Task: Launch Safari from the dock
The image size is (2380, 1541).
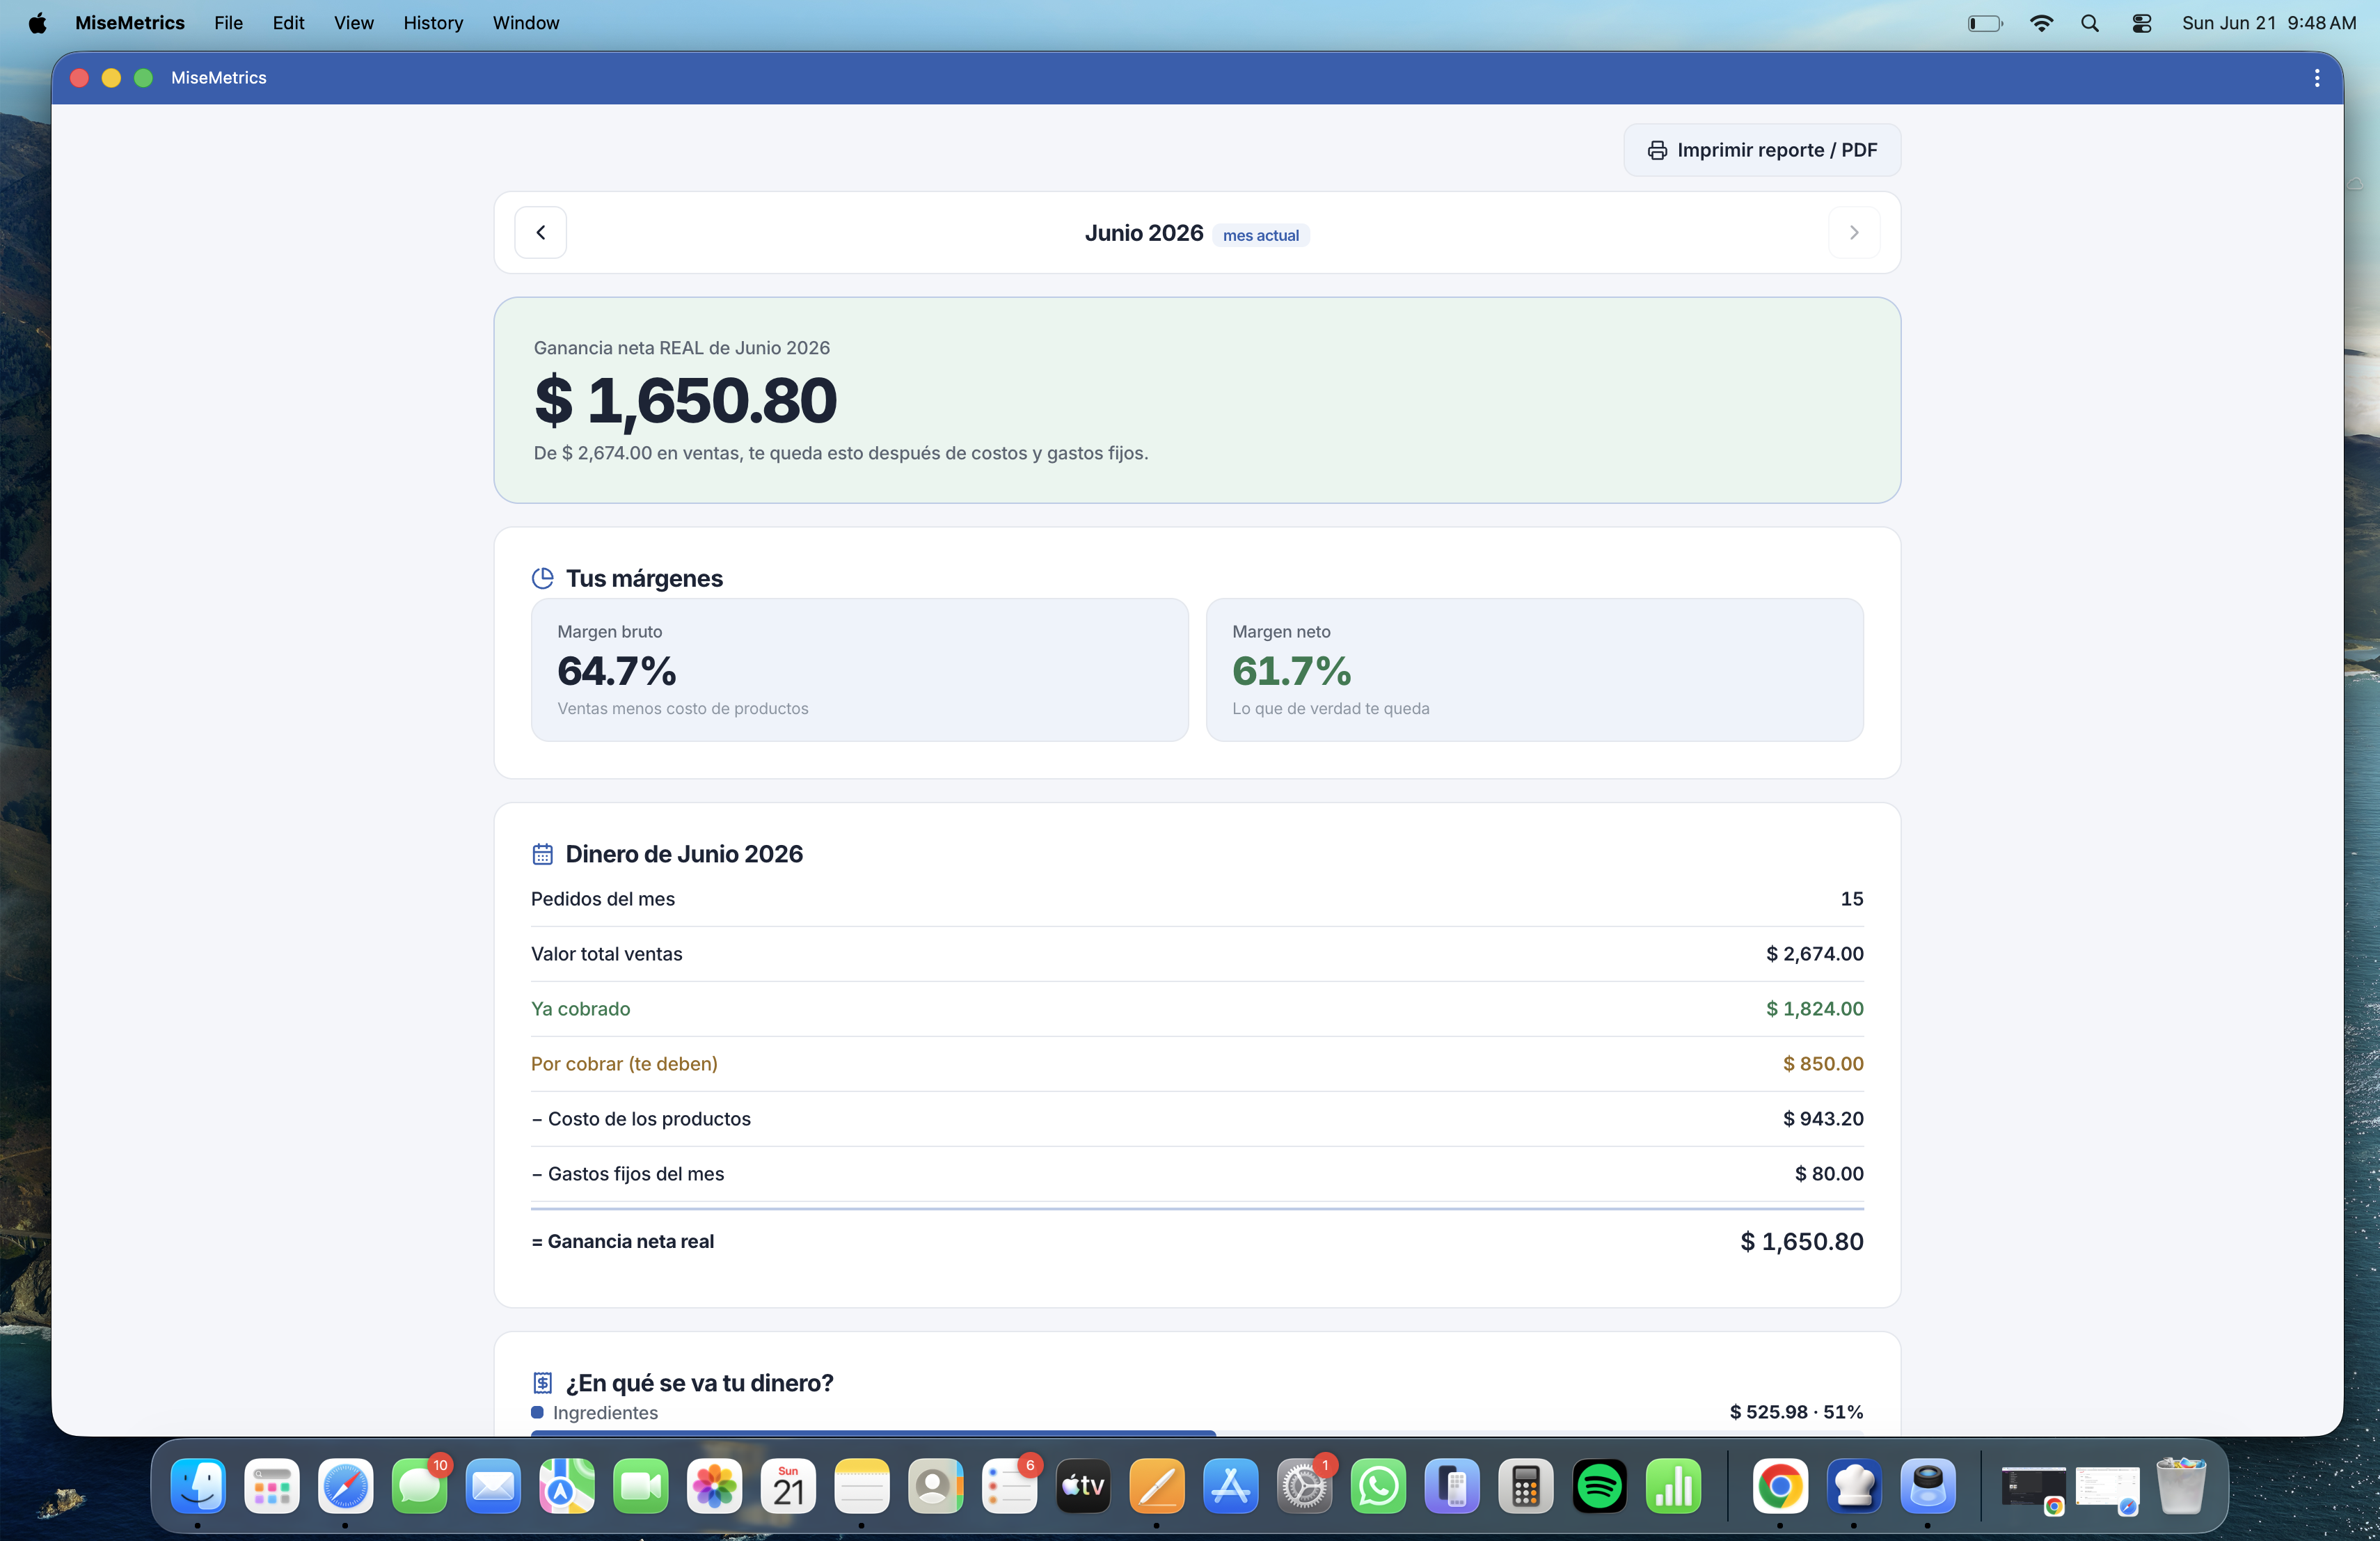Action: [x=345, y=1486]
